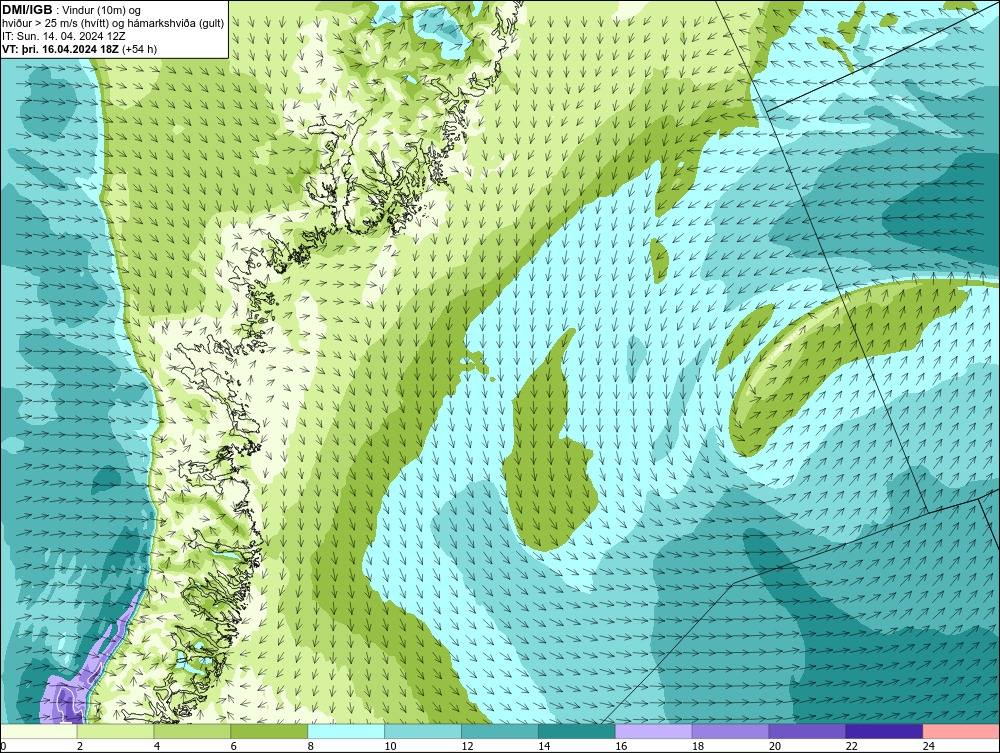Click the 'VT: þri. 16.04.2024 18Z (+54 h)' line
Screen dimensions: 1000x753
pos(80,49)
